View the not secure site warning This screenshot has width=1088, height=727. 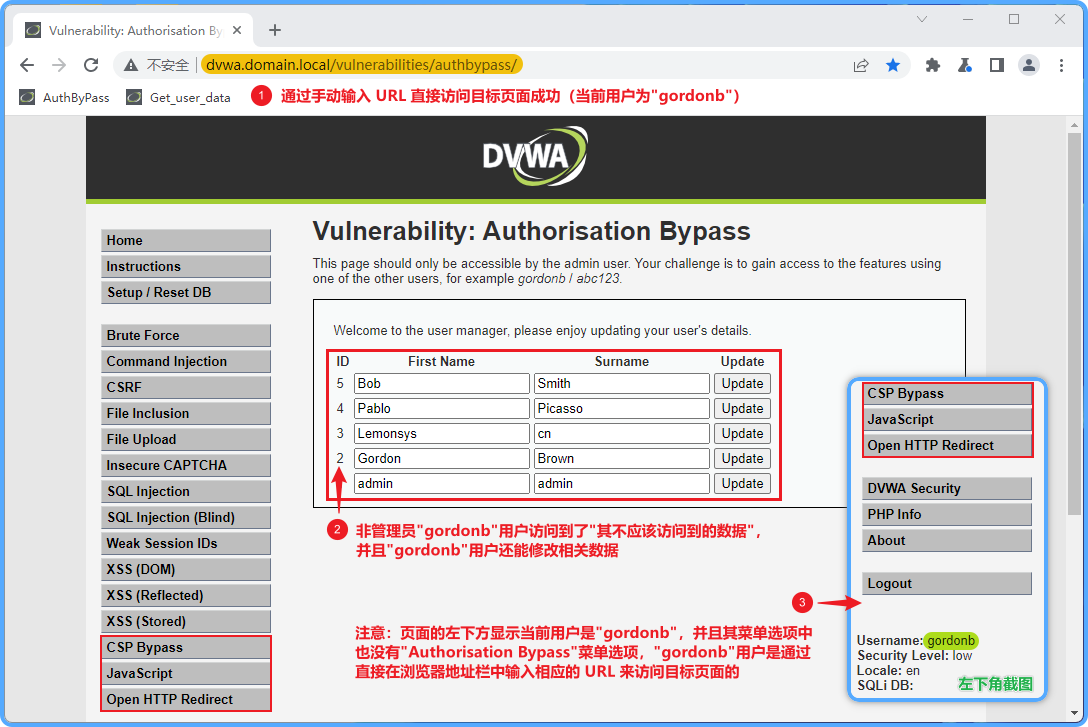[156, 65]
